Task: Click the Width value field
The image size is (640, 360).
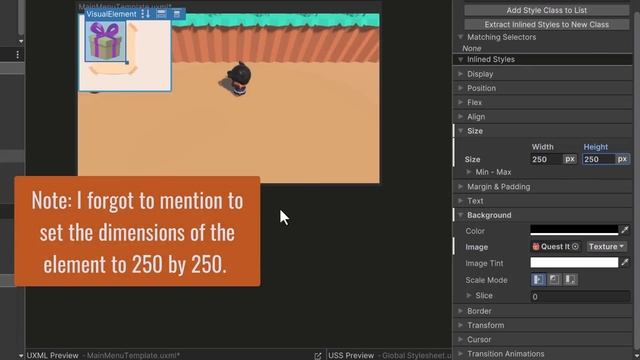Action: (x=546, y=159)
